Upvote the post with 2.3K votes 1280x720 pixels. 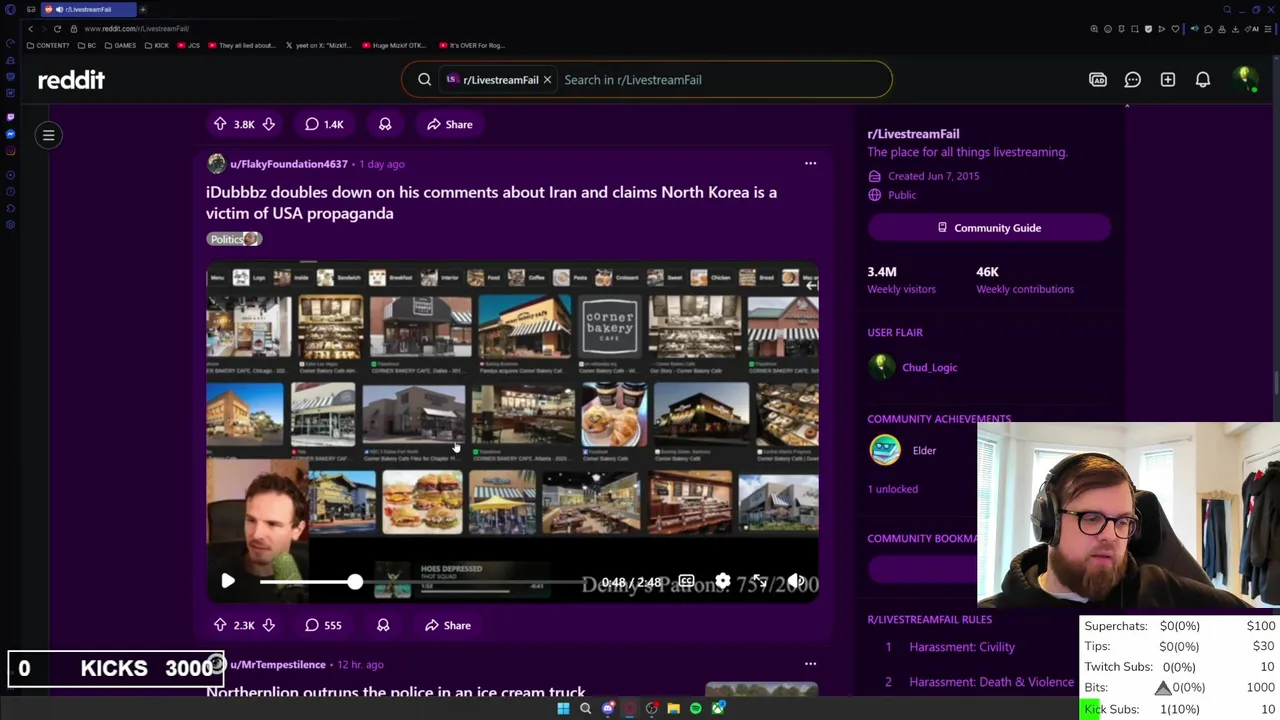click(x=220, y=625)
